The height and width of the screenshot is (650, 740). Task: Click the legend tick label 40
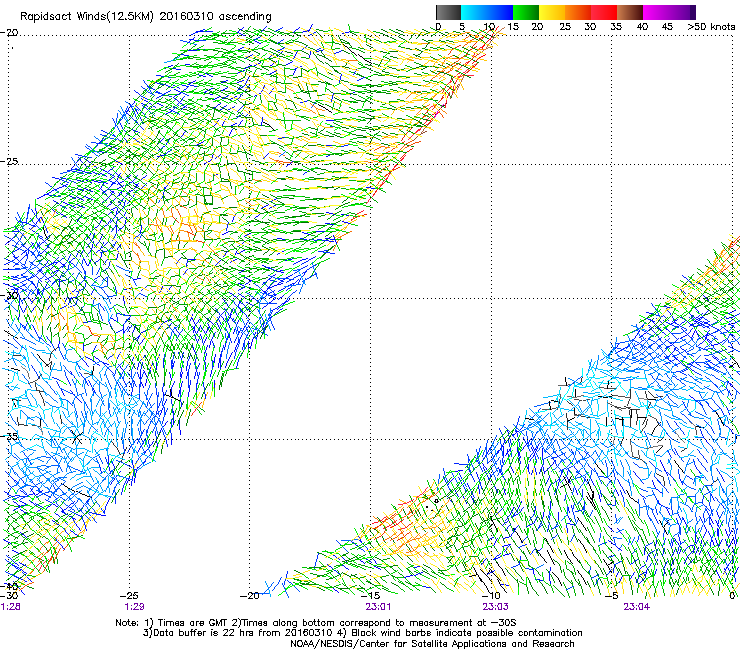[642, 27]
